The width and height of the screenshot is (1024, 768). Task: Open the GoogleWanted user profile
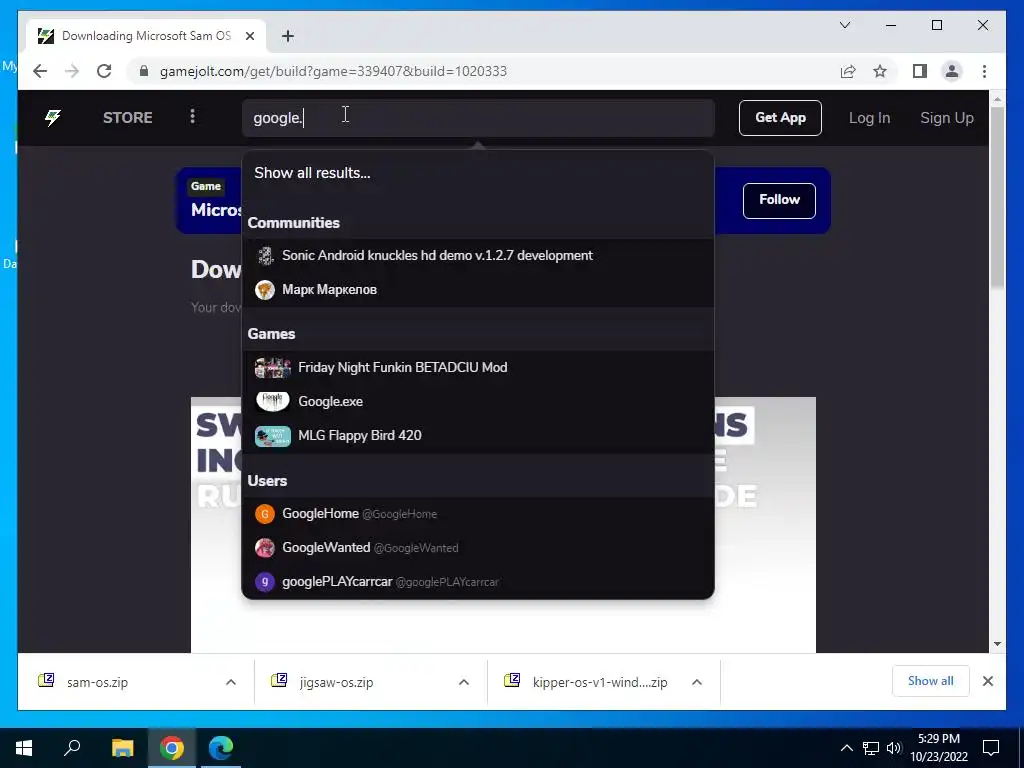pyautogui.click(x=478, y=548)
